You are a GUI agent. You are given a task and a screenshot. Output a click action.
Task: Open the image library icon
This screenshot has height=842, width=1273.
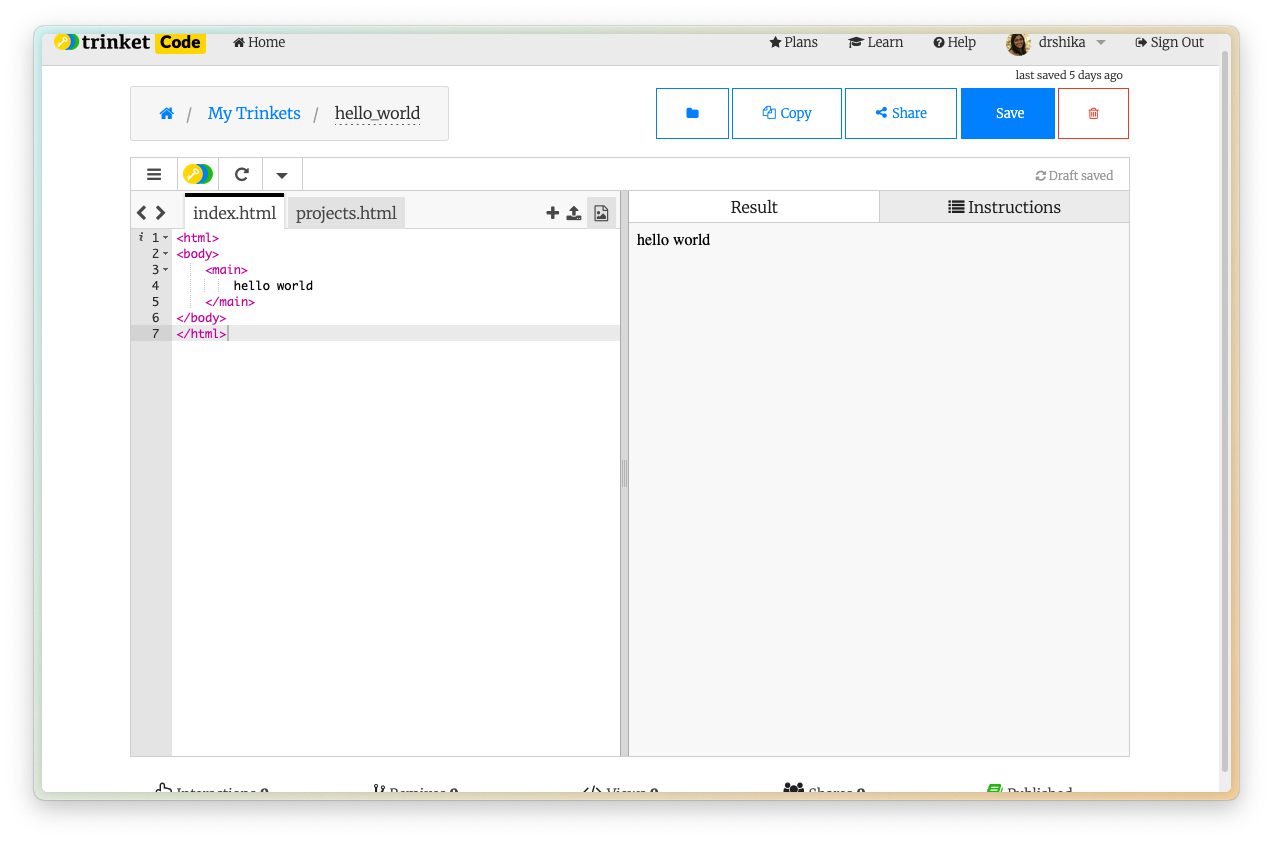(x=601, y=213)
